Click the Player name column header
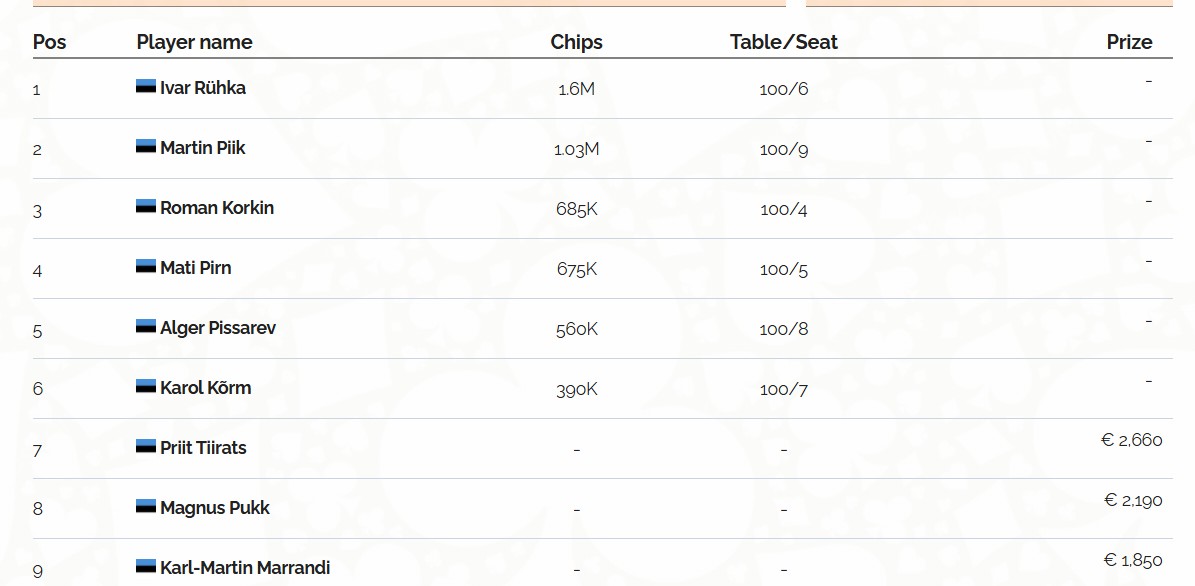The image size is (1195, 586). (194, 42)
